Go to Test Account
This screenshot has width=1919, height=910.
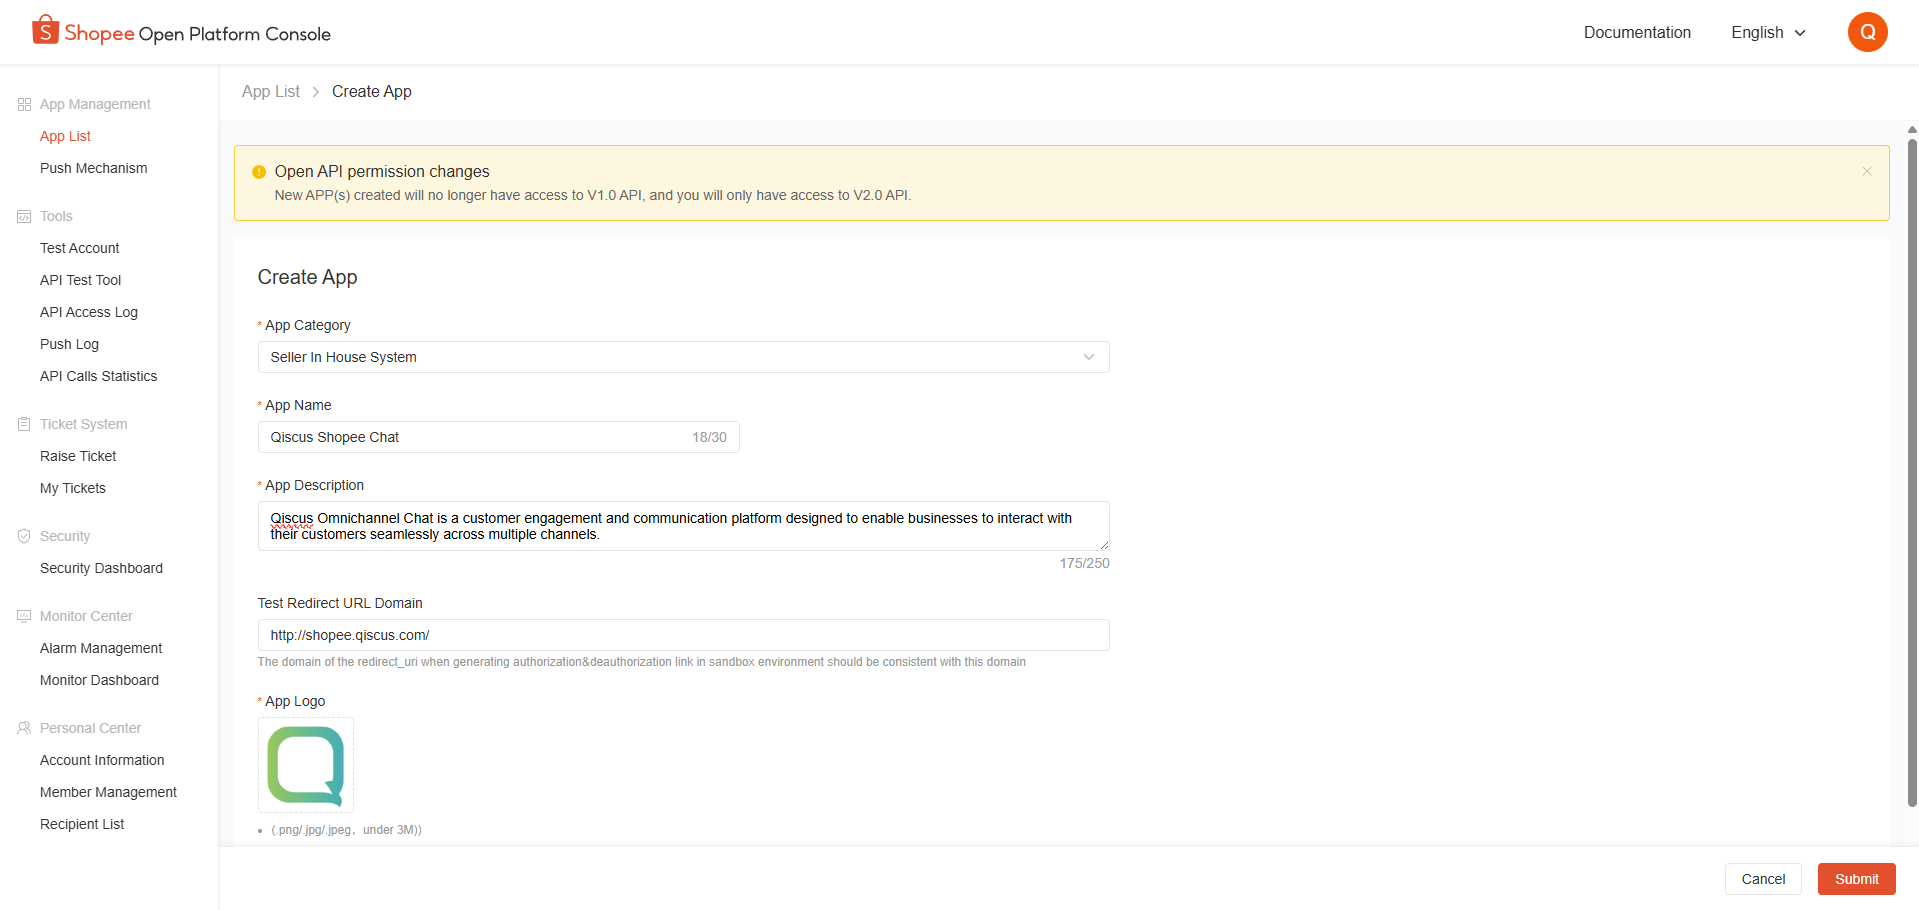point(79,248)
